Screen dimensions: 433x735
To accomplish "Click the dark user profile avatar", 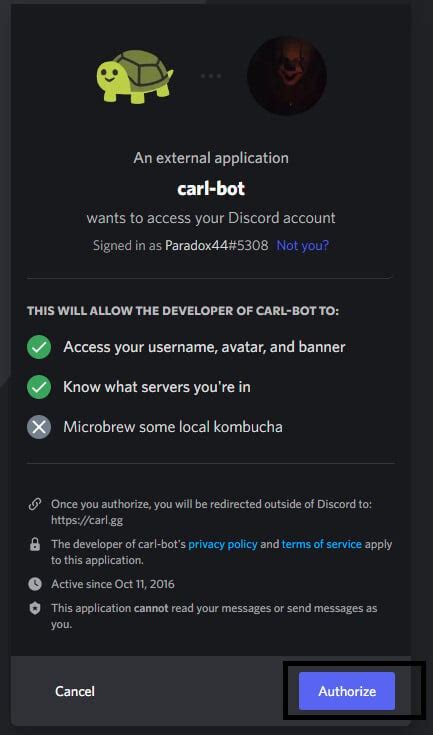I will click(x=287, y=75).
